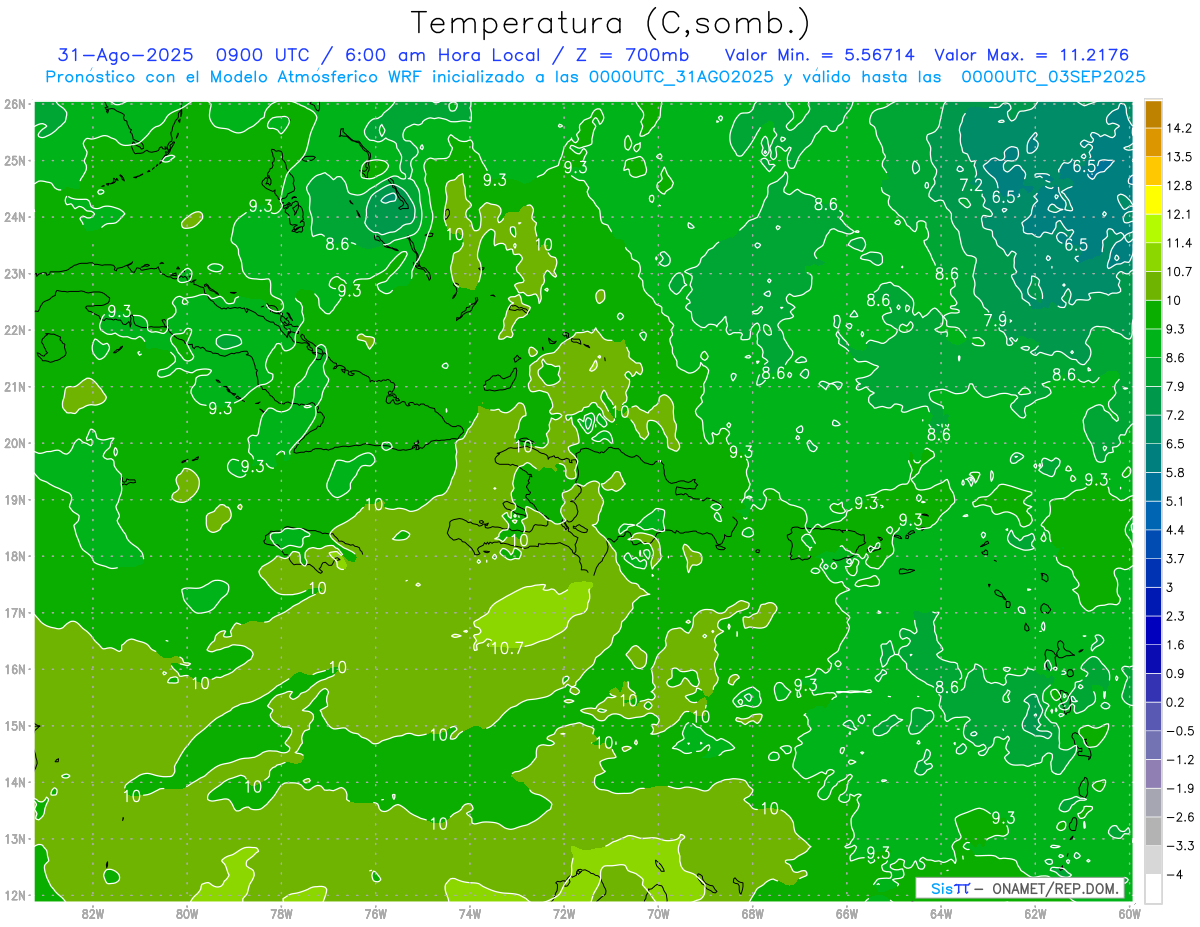Click the "18N" latitude axis label
1200x927 pixels.
coord(15,556)
